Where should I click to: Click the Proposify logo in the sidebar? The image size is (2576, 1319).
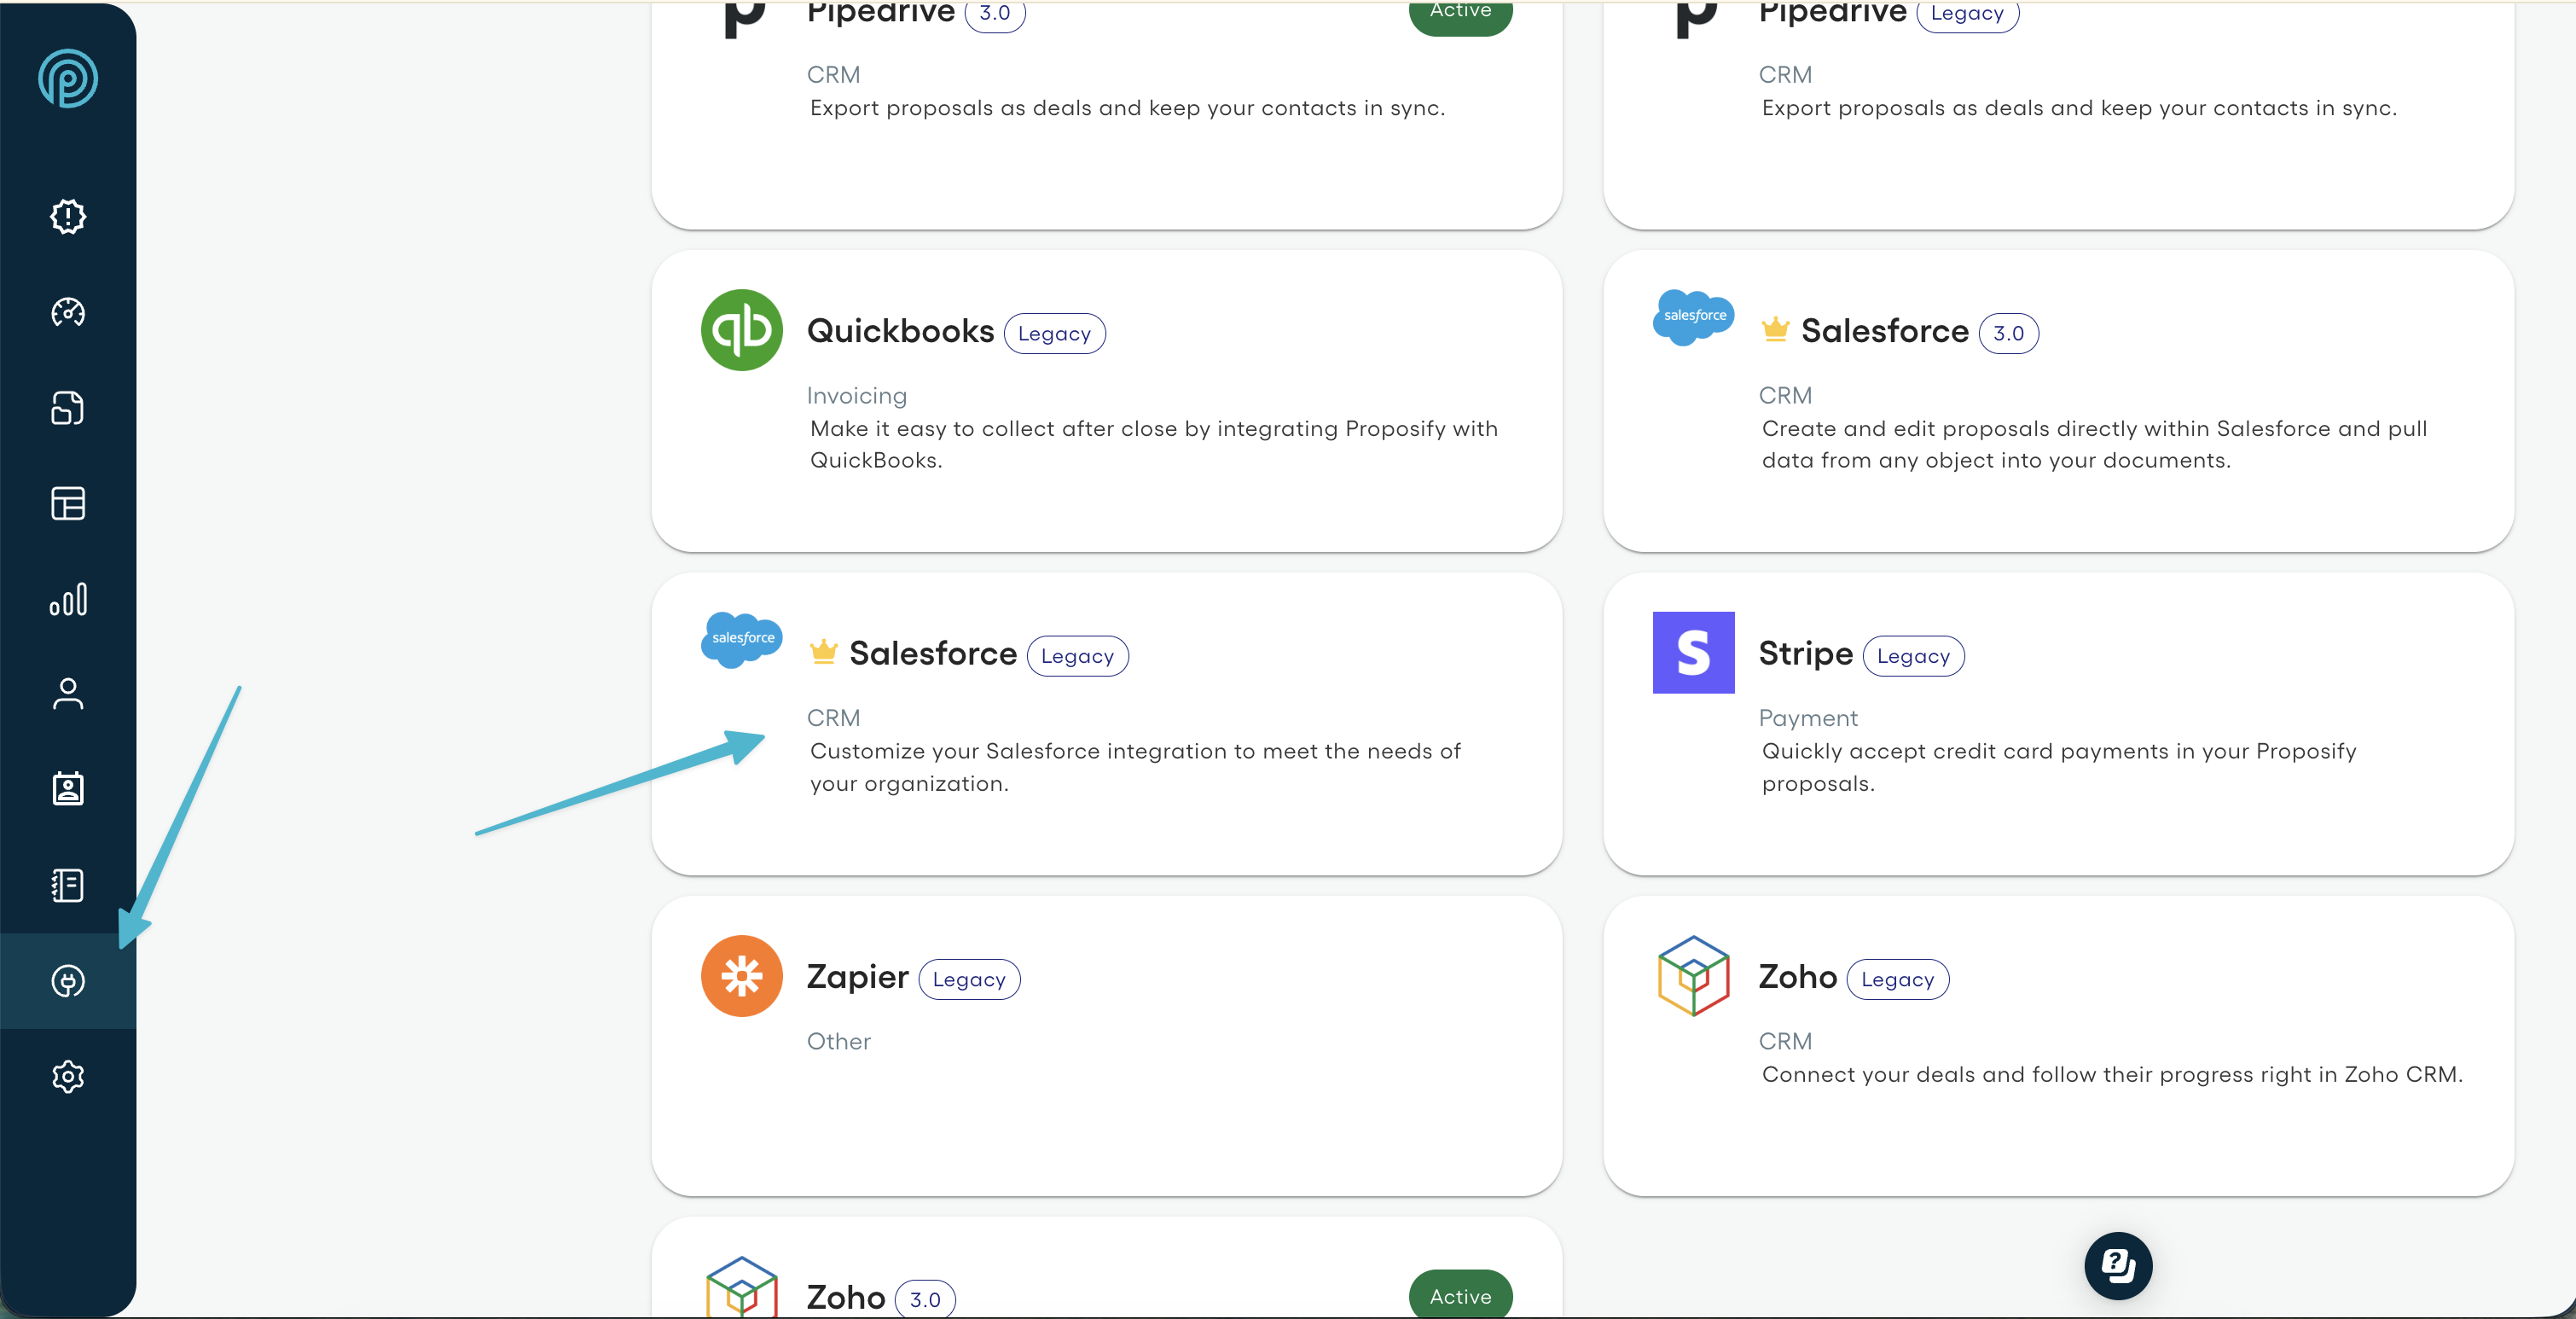pyautogui.click(x=68, y=78)
